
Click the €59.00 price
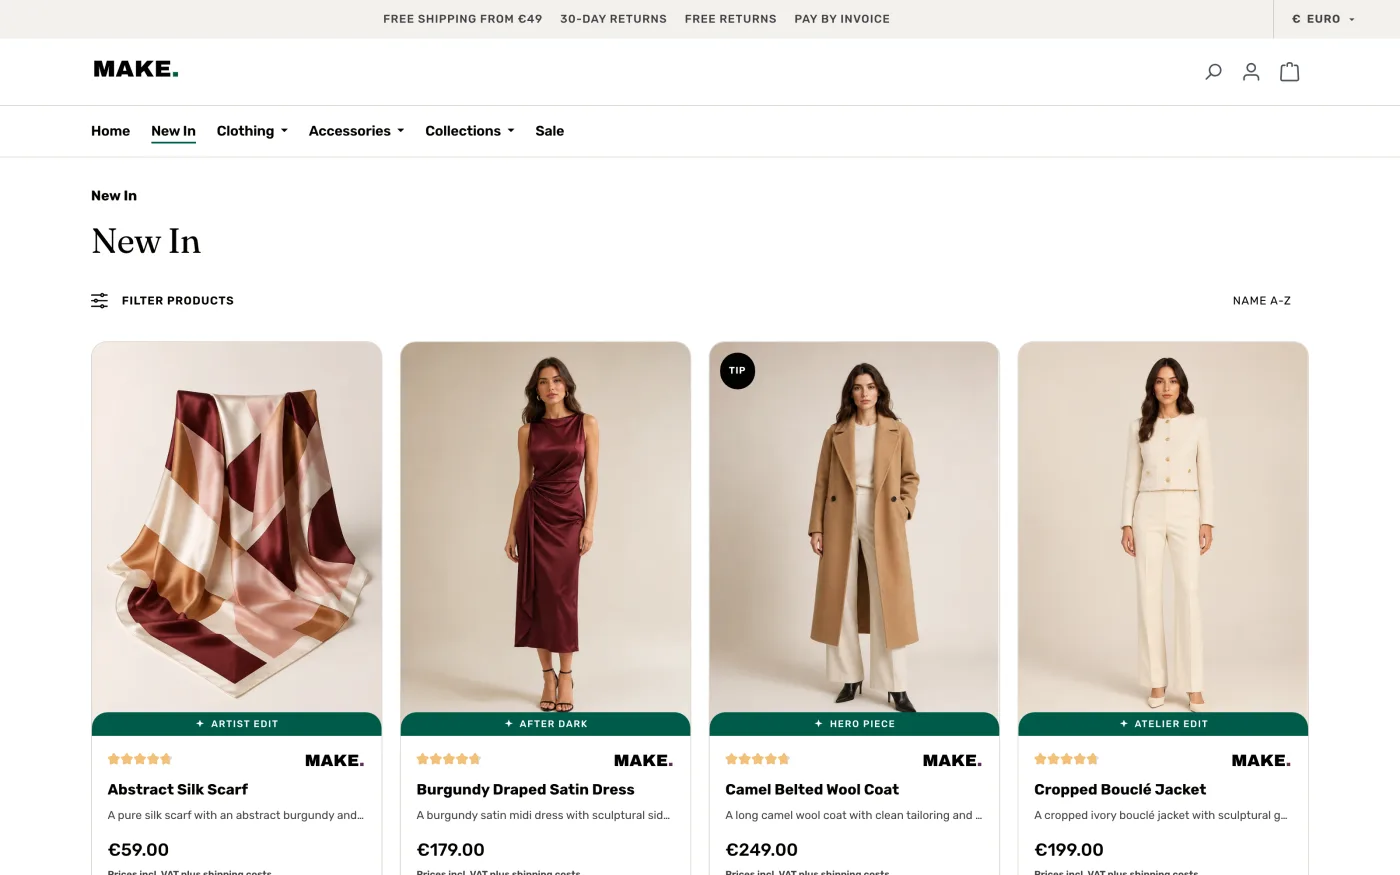[x=138, y=850]
